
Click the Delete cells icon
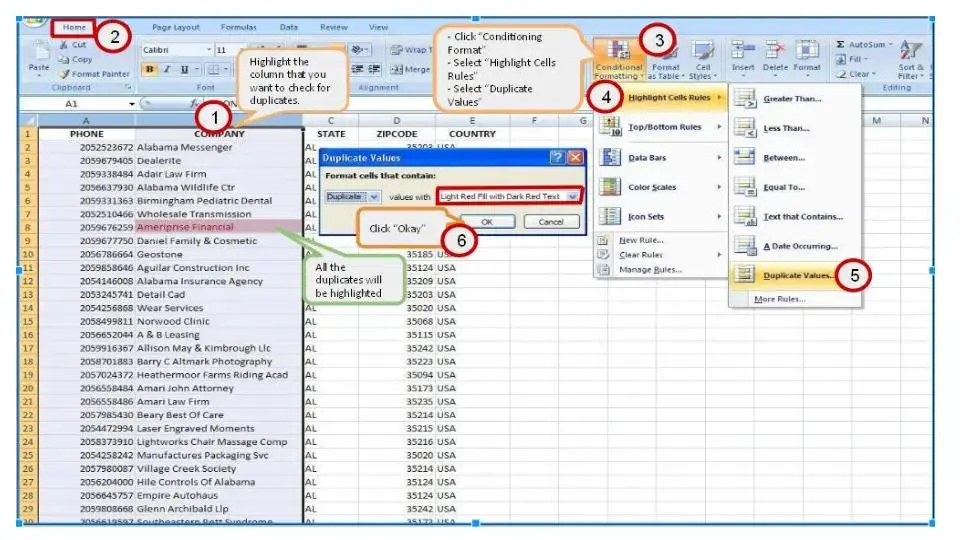click(x=775, y=52)
